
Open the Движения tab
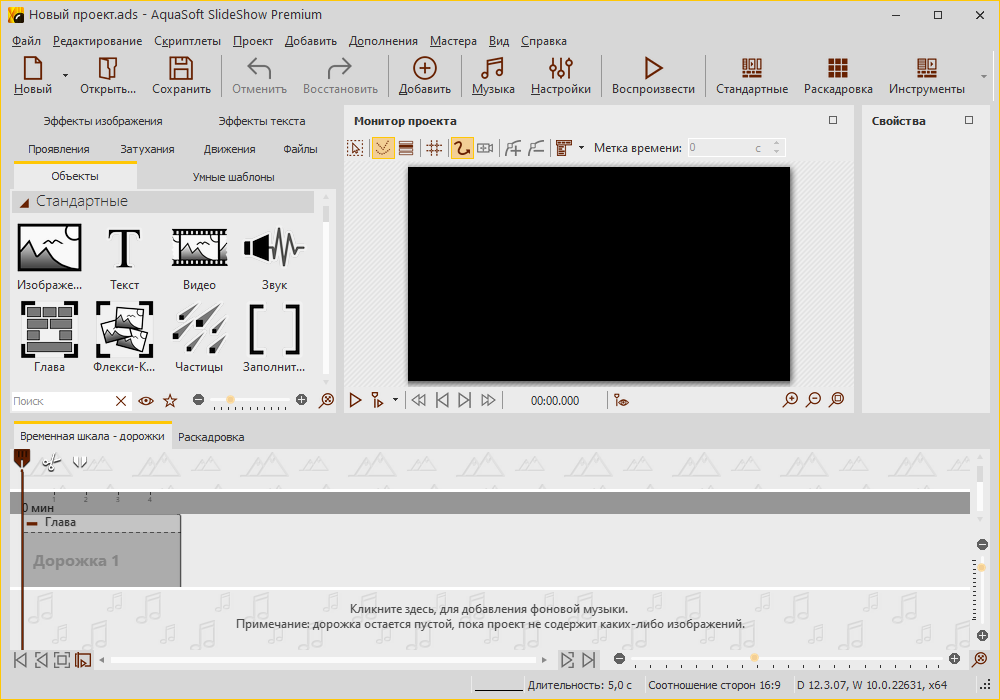coord(230,149)
